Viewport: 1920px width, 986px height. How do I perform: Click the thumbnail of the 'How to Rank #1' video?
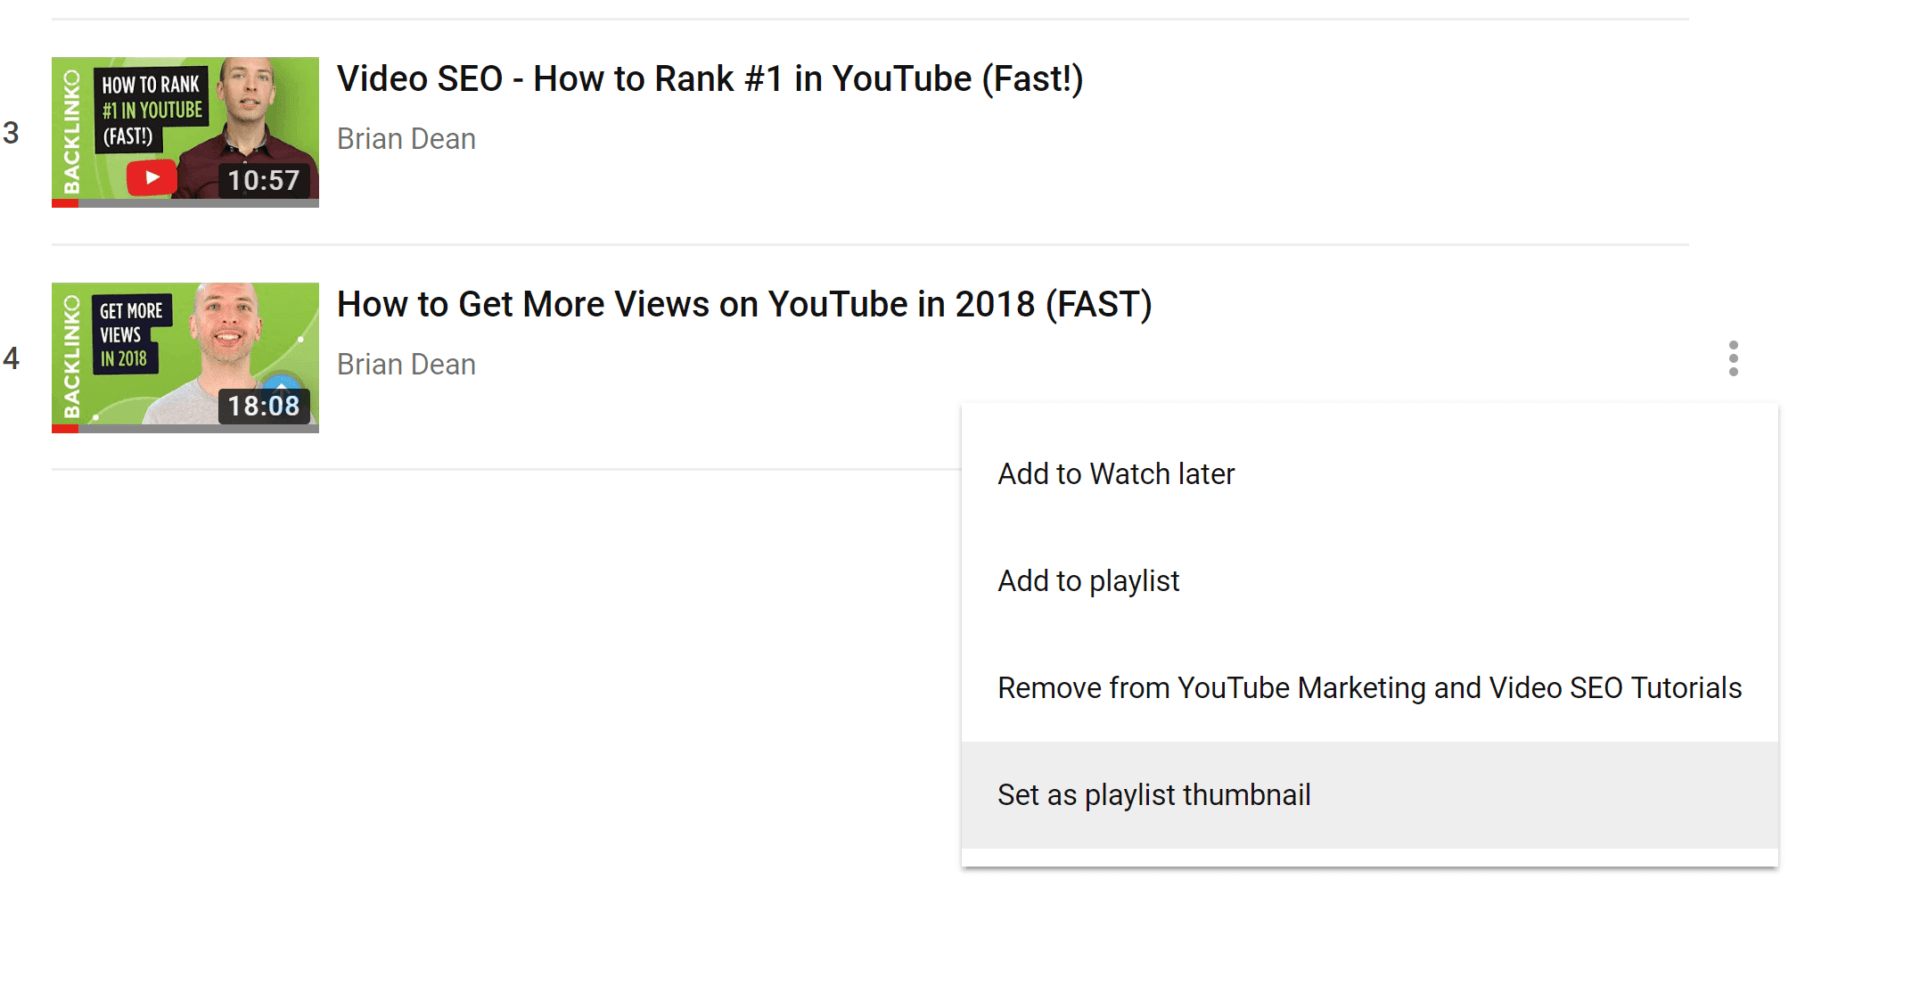click(x=184, y=131)
